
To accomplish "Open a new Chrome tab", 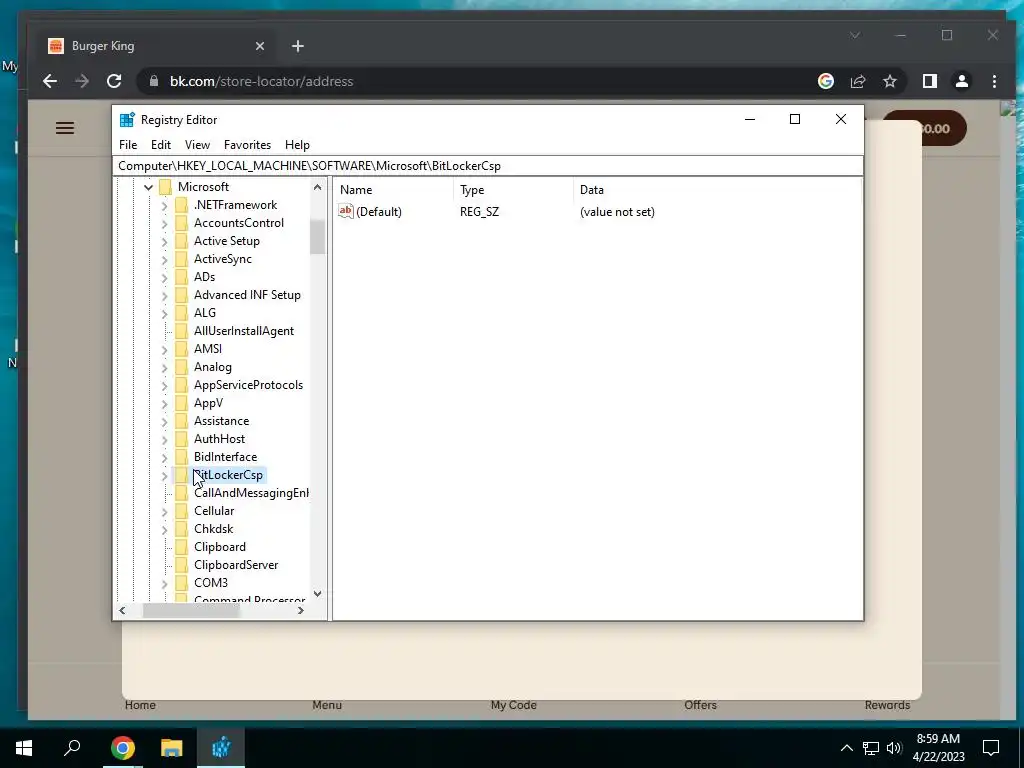I will click(298, 46).
